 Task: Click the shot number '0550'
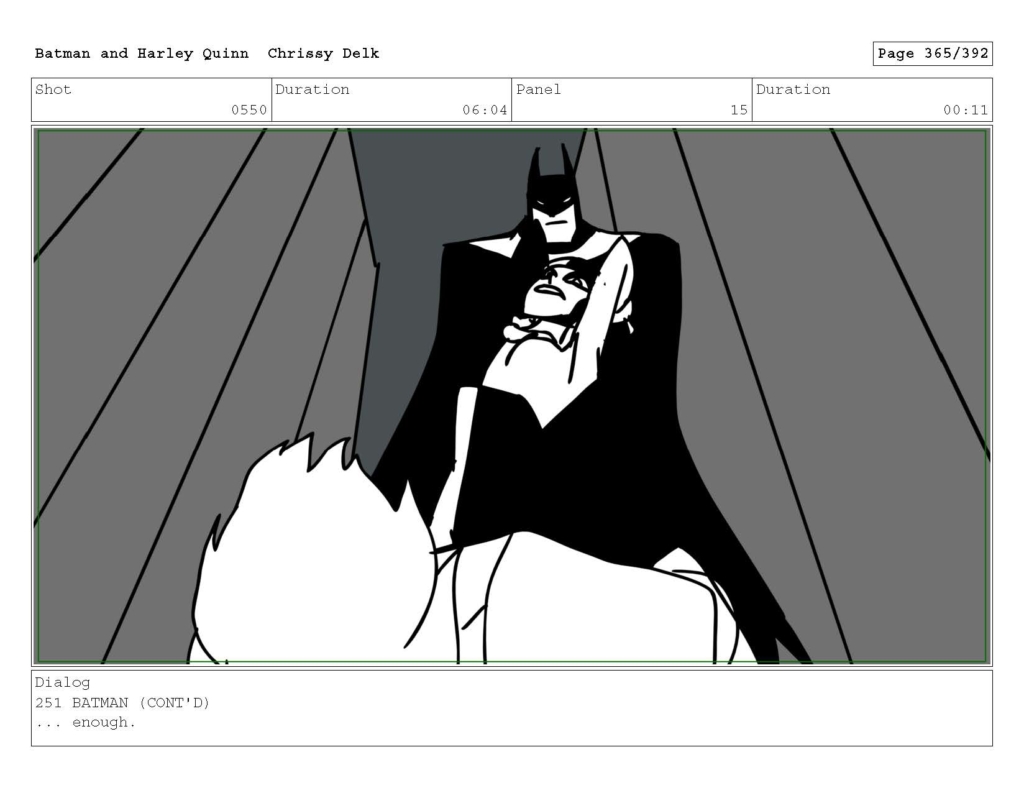click(249, 110)
